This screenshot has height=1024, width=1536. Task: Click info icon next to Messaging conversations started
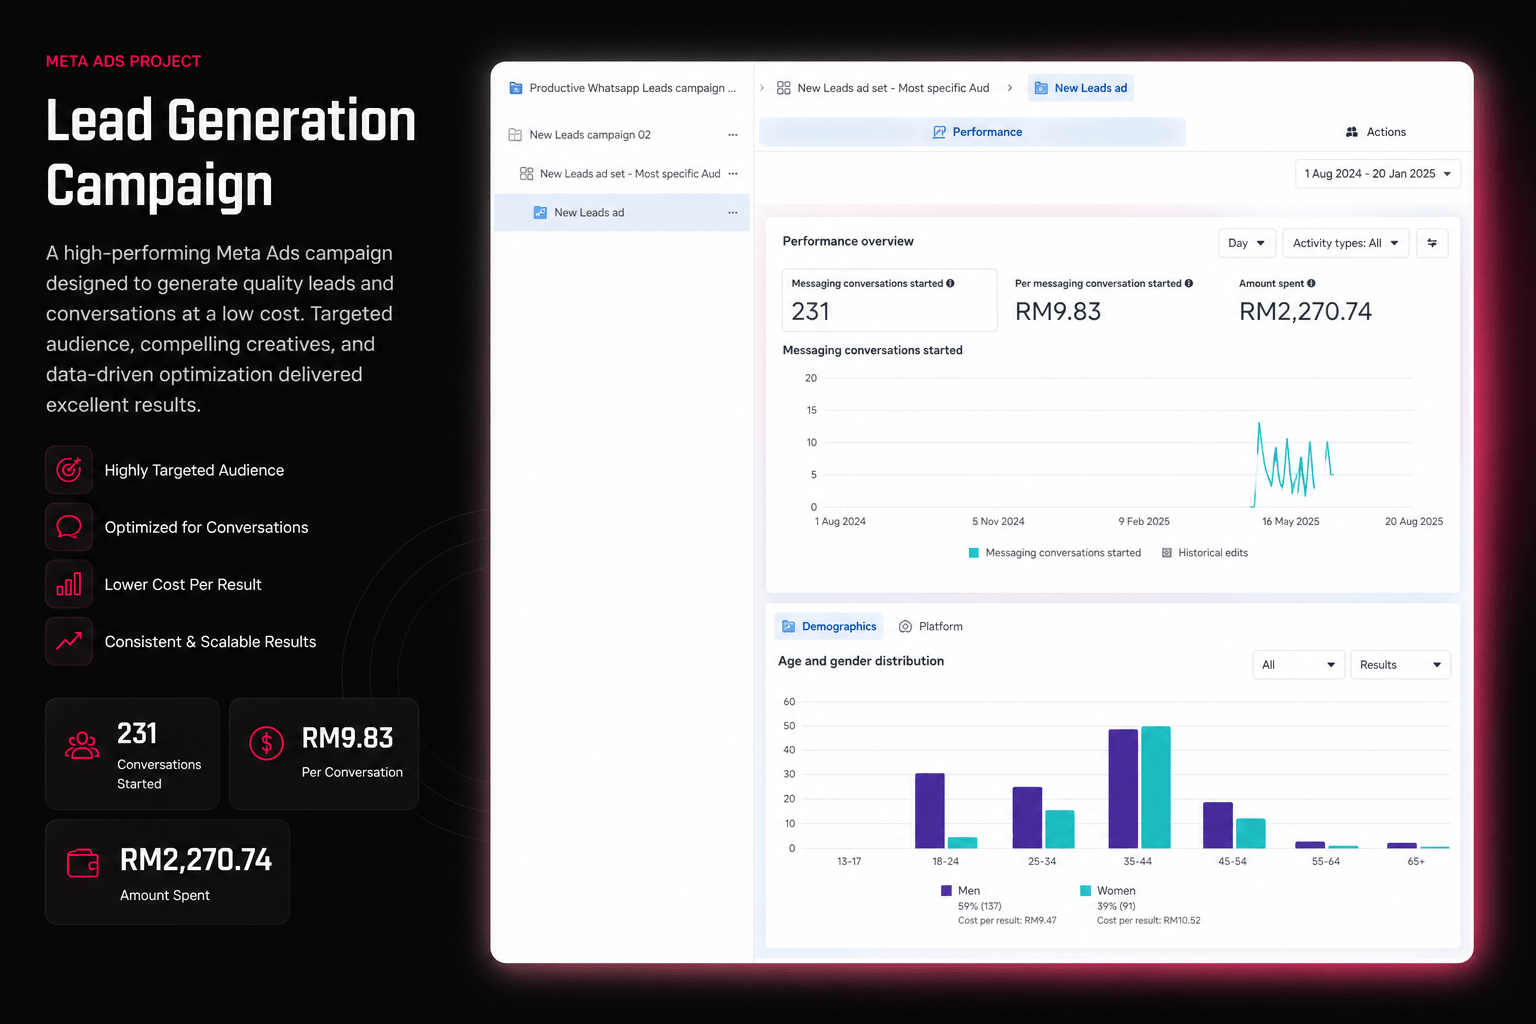[950, 284]
